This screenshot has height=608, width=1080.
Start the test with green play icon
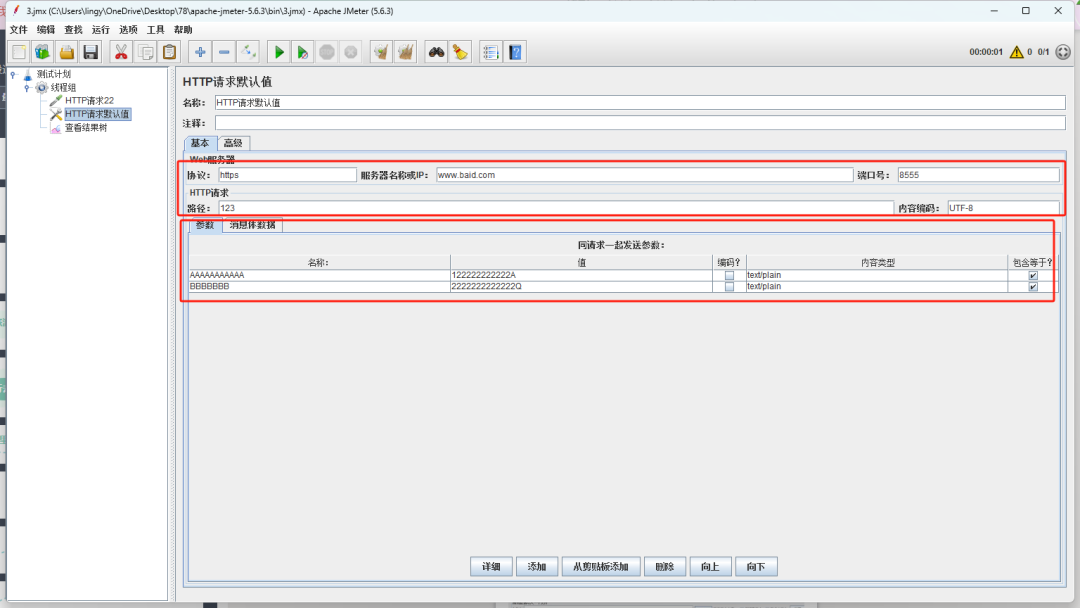[279, 52]
